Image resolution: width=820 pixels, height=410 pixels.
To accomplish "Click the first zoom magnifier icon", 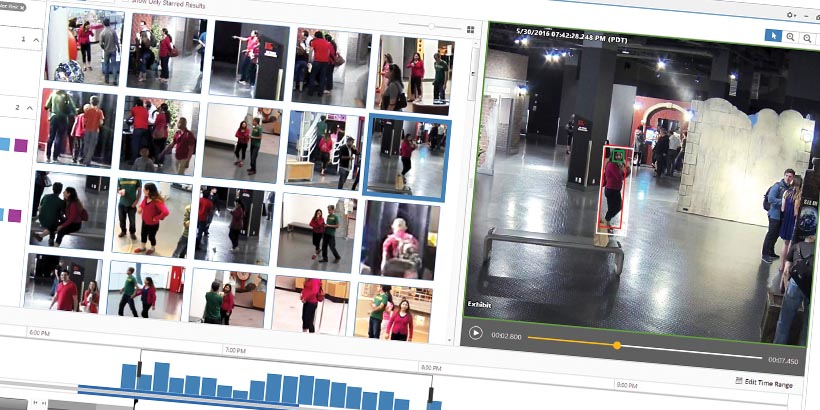I will tap(790, 37).
